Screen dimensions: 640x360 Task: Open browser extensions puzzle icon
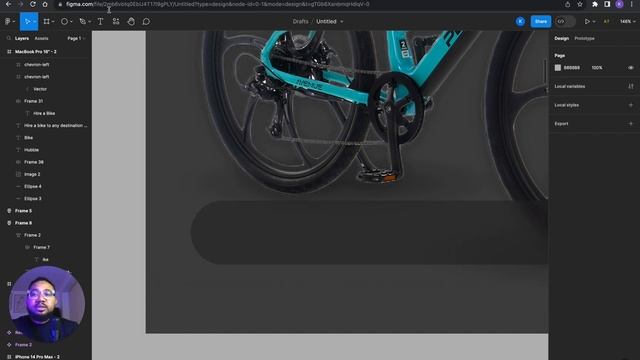(595, 4)
